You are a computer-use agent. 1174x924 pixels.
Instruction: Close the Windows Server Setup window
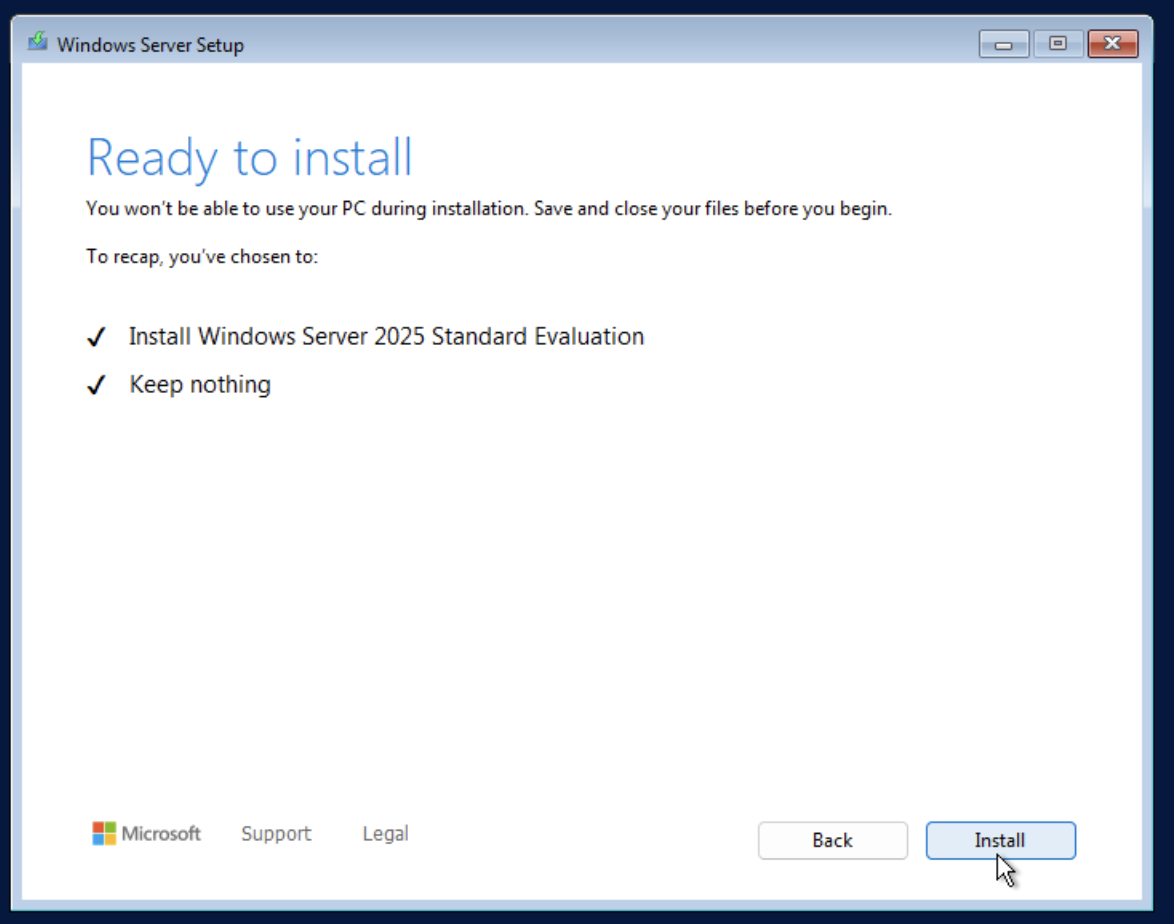tap(1113, 44)
